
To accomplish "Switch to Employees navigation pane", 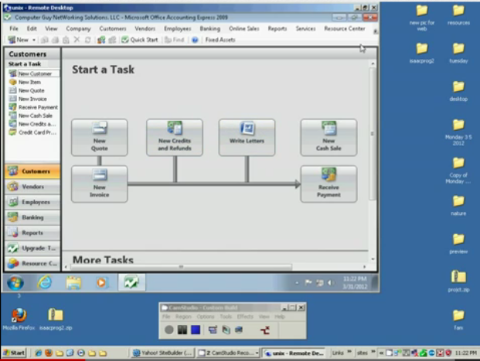I will [x=33, y=202].
